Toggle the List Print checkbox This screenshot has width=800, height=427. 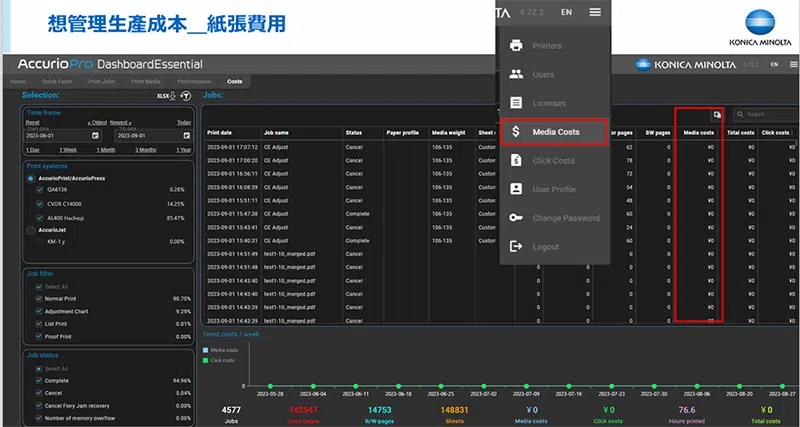[39, 324]
